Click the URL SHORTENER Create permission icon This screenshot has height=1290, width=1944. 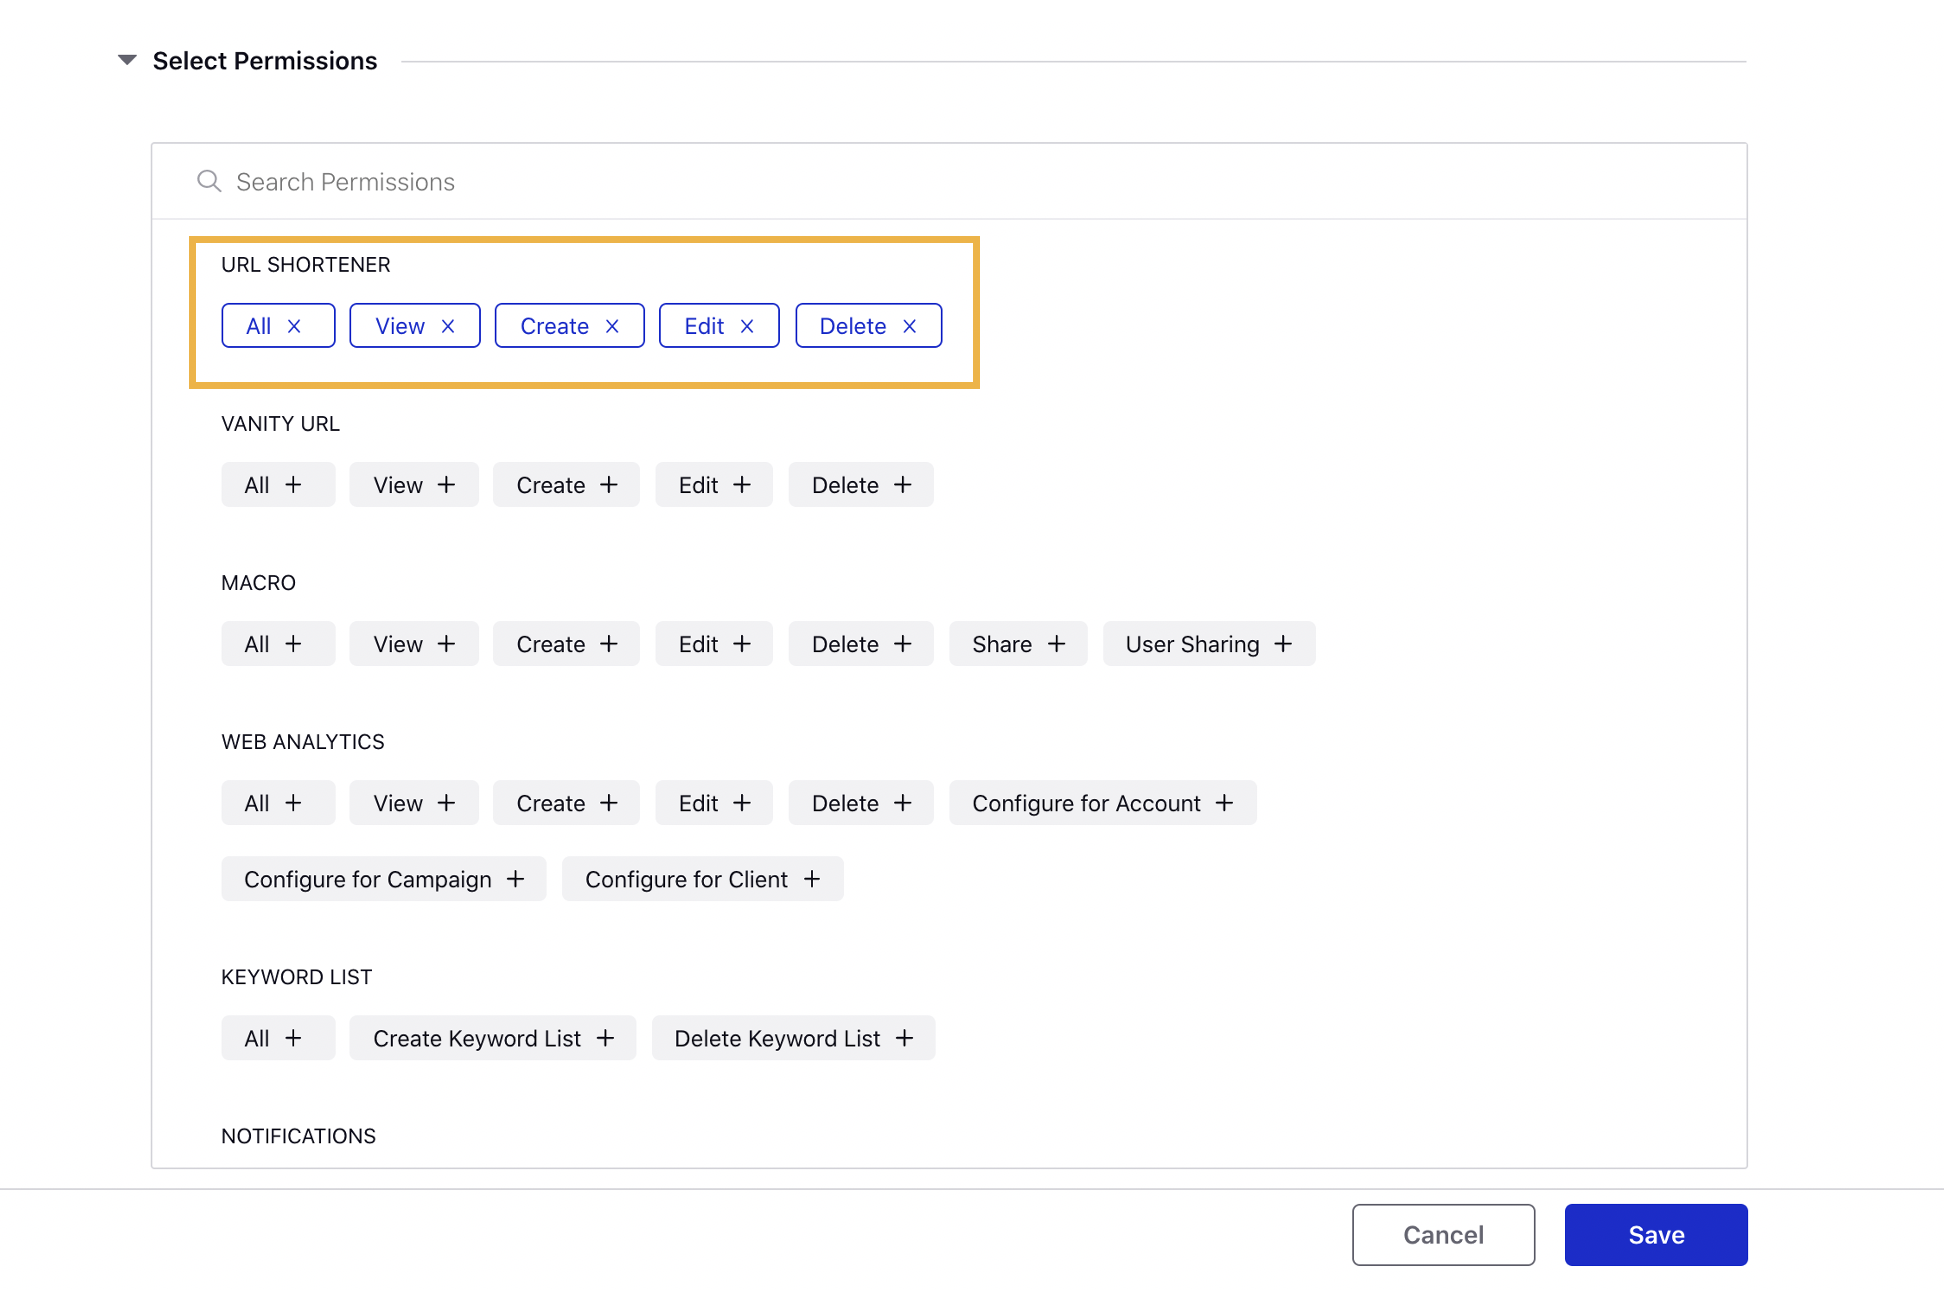tap(614, 324)
